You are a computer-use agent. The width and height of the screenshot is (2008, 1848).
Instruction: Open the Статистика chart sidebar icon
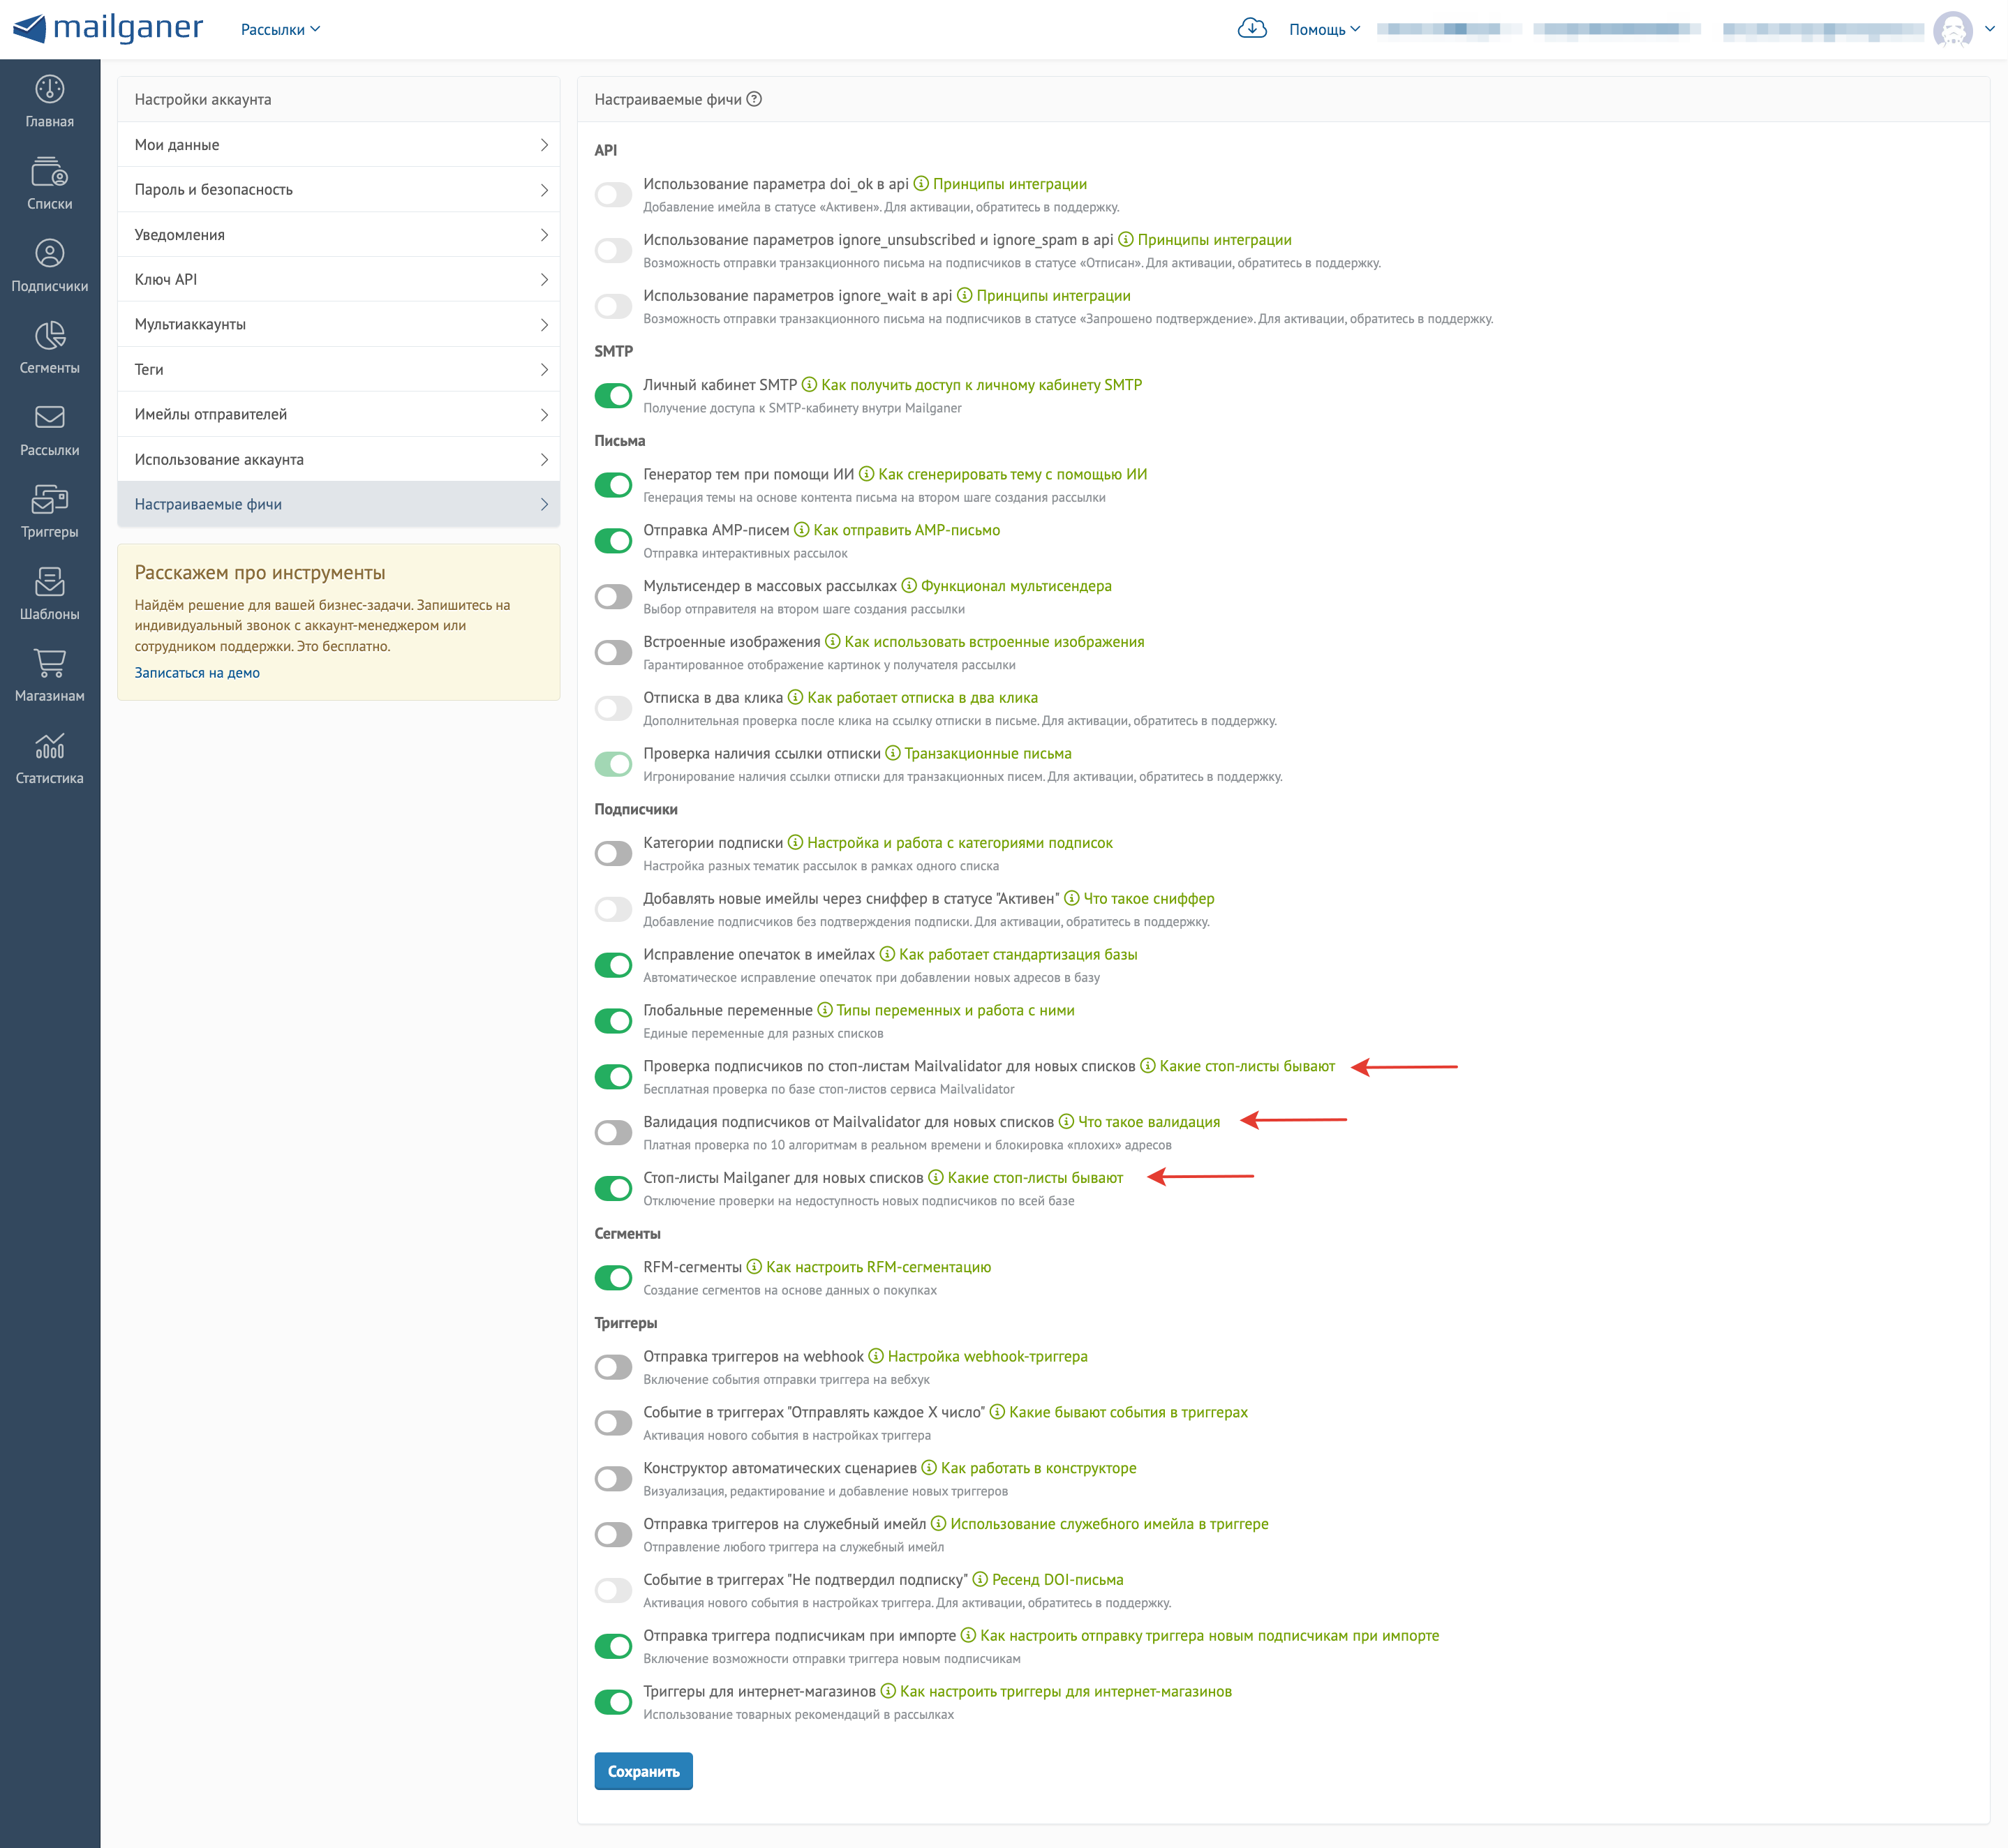pyautogui.click(x=49, y=746)
